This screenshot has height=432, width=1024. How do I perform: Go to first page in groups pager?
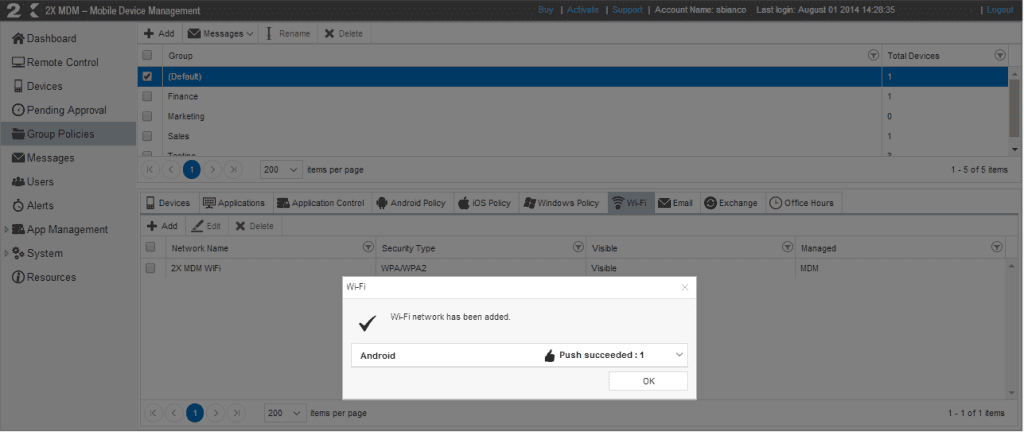click(x=151, y=170)
